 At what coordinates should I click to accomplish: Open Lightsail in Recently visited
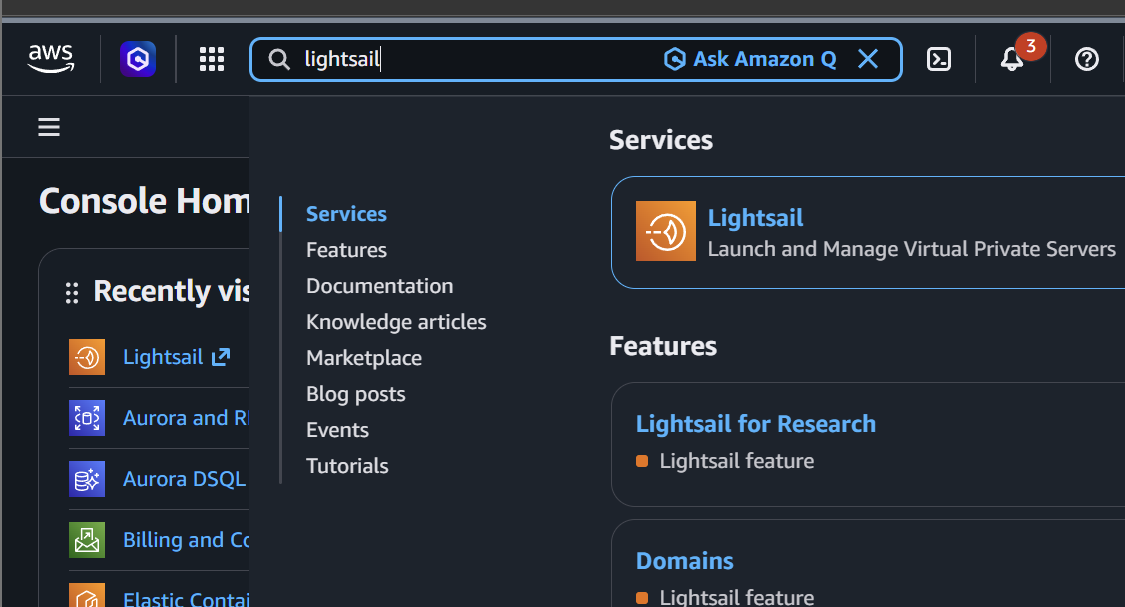163,357
